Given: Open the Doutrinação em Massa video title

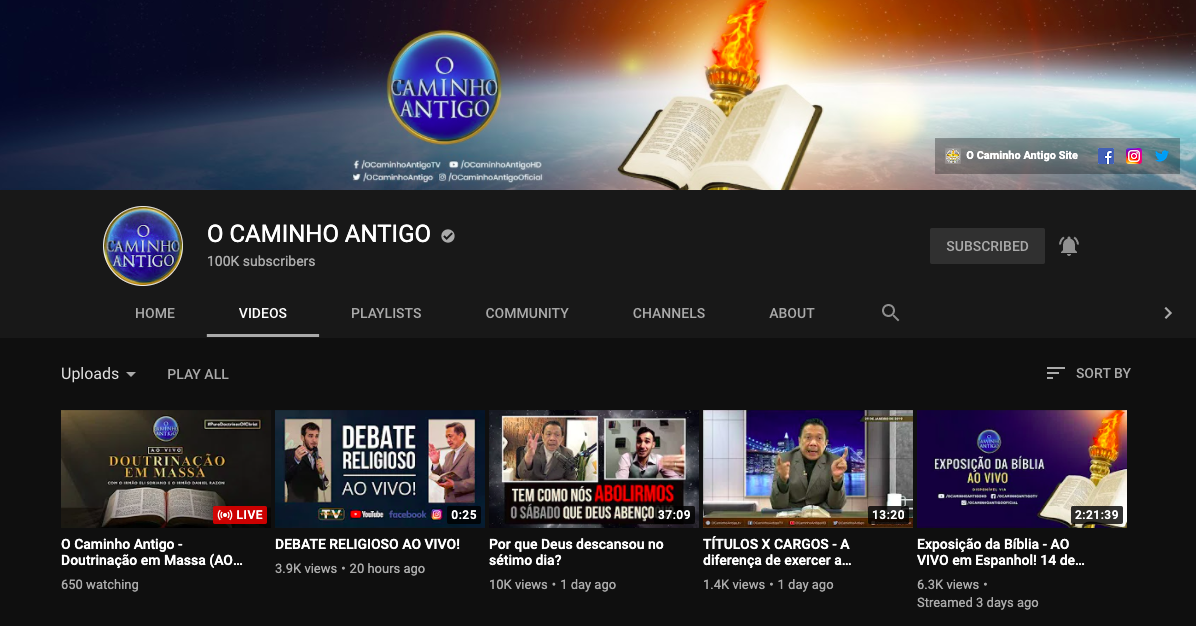Looking at the screenshot, I should click(x=152, y=552).
